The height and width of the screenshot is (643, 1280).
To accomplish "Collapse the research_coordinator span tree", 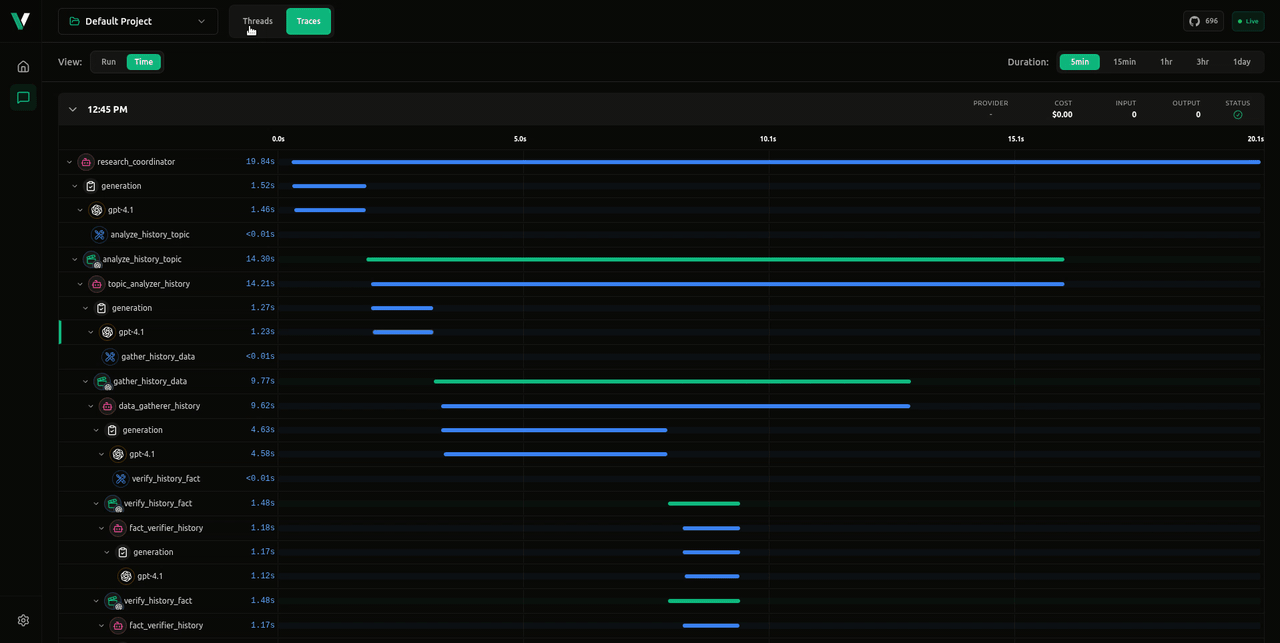I will click(68, 161).
